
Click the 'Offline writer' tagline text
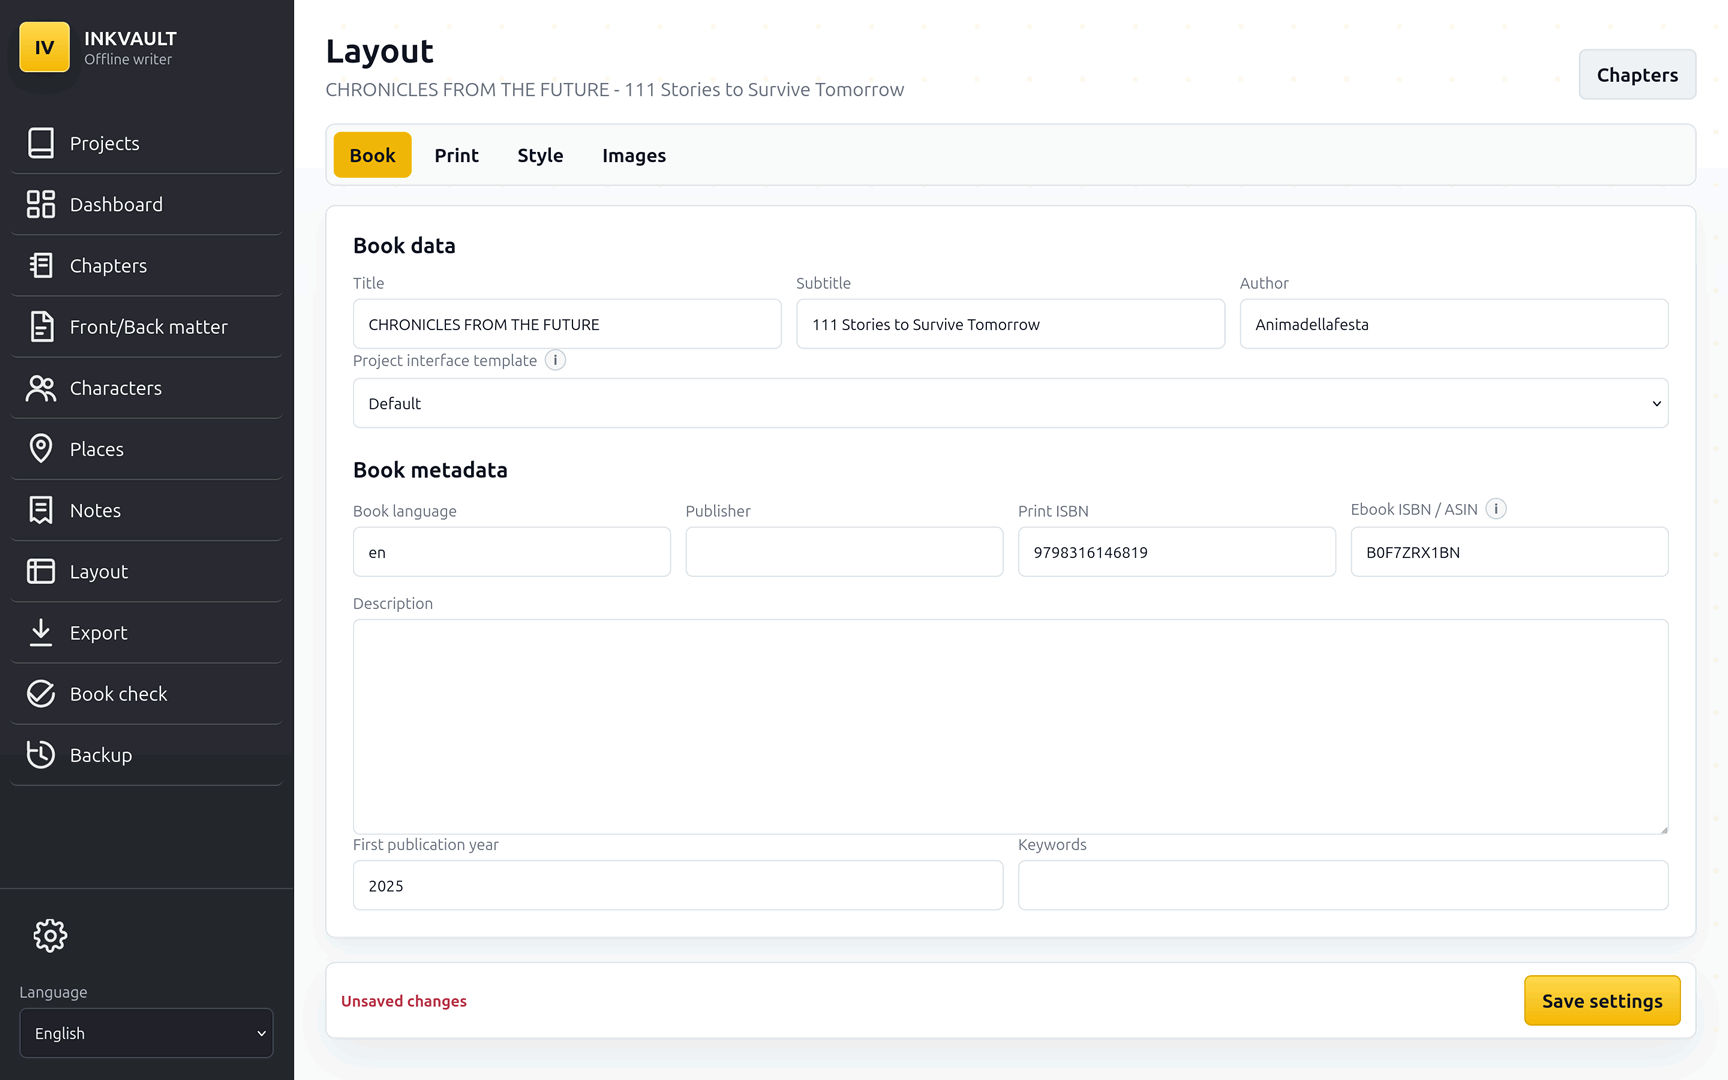click(x=128, y=60)
